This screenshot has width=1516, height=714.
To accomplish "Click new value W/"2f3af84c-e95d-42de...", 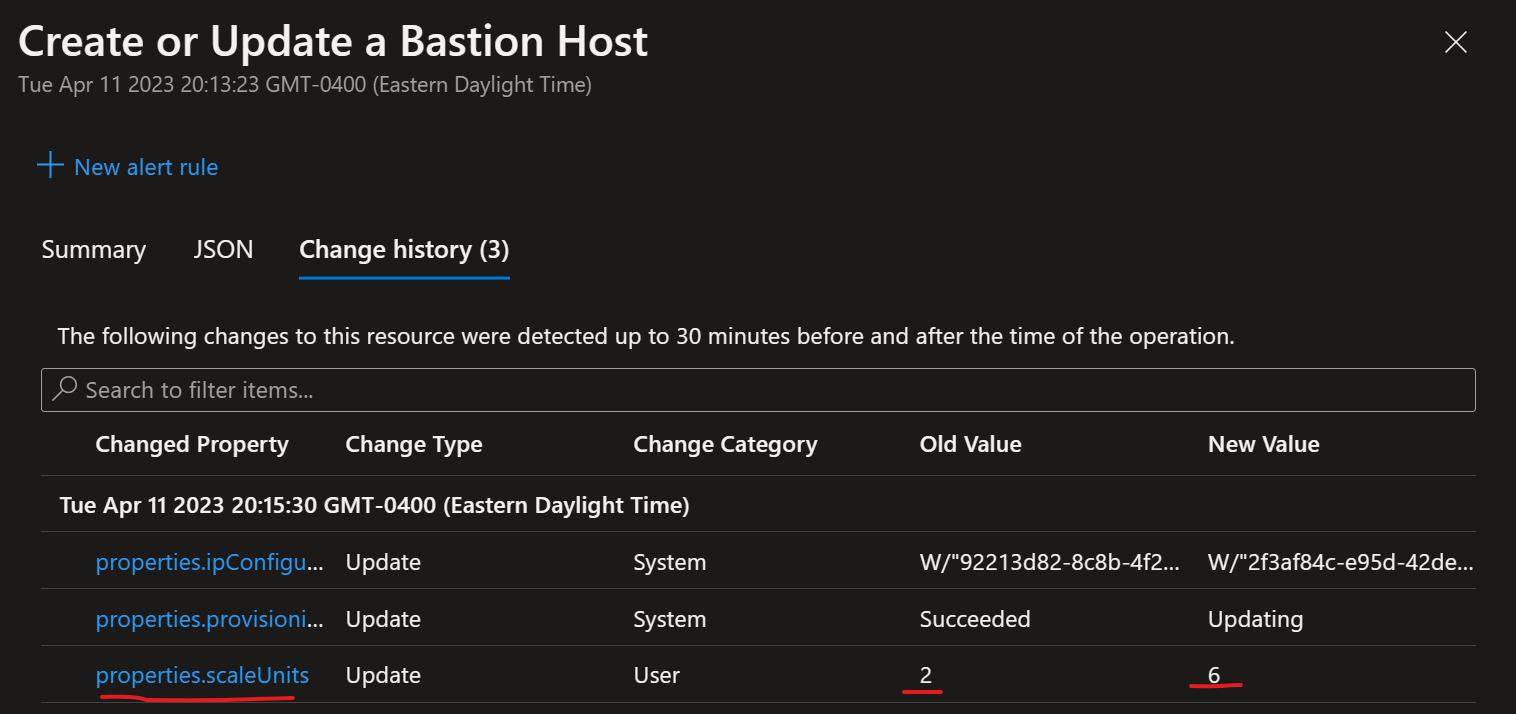I will point(1341,562).
